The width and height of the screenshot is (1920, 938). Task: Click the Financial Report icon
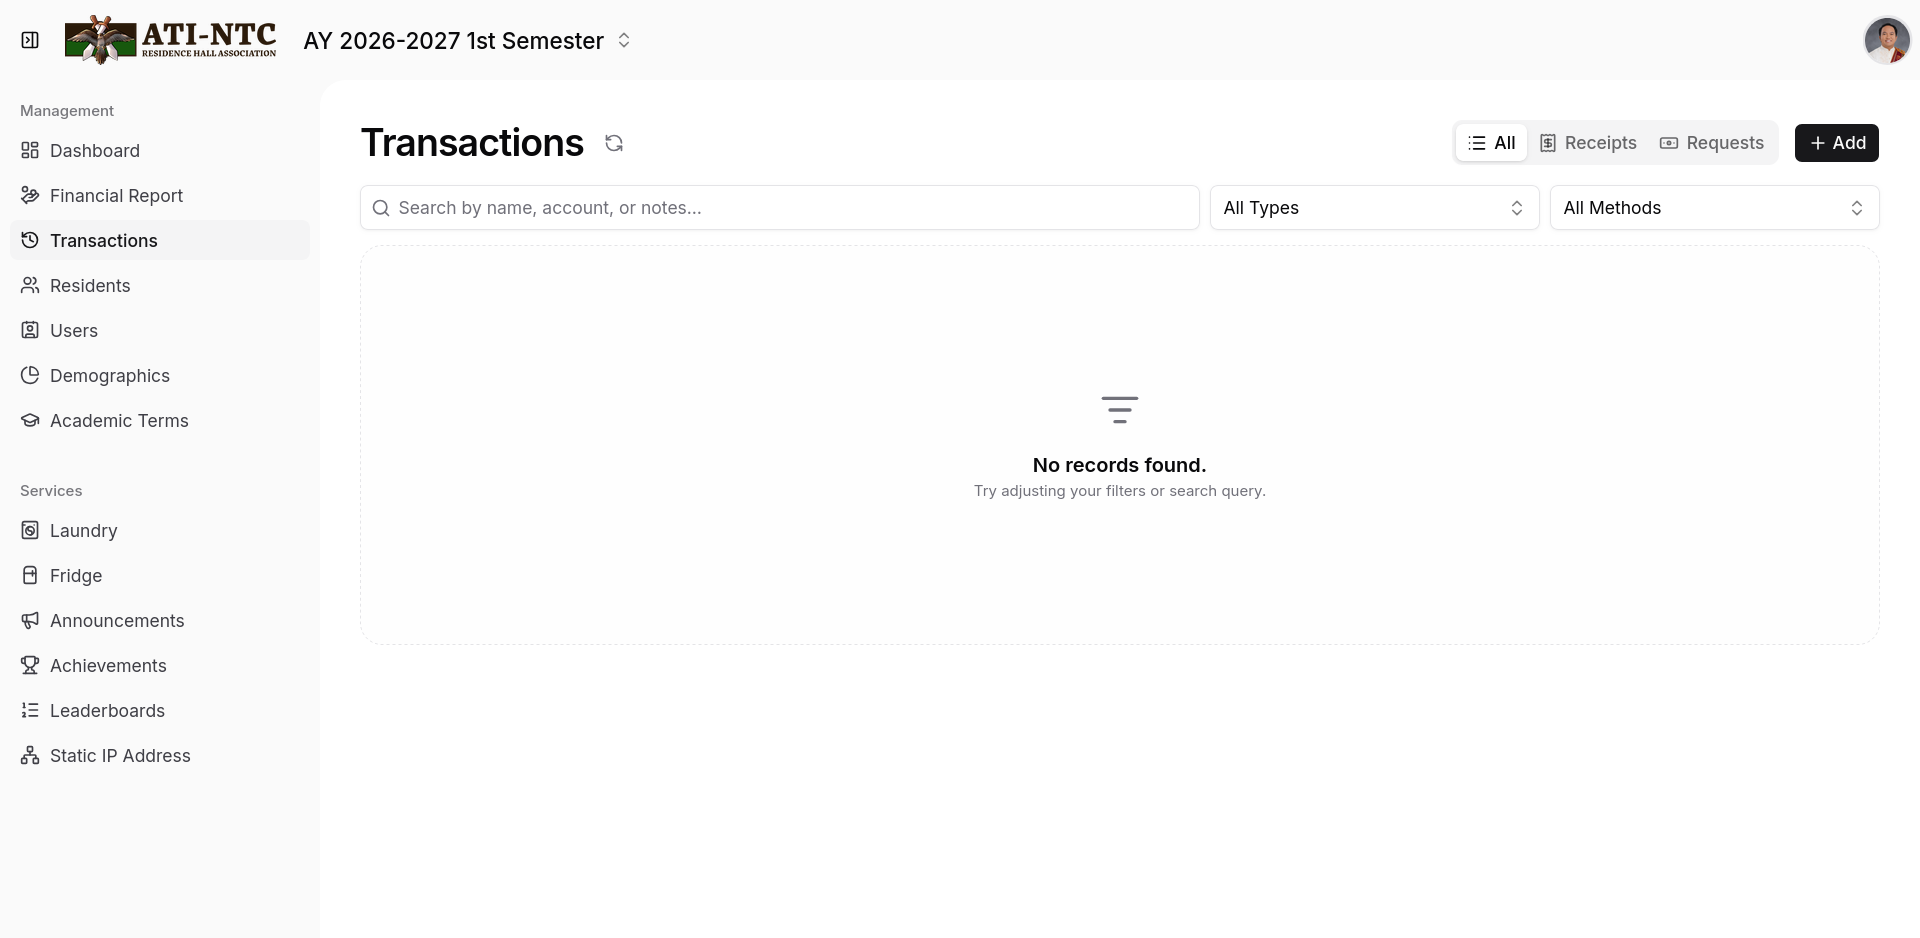pos(30,196)
